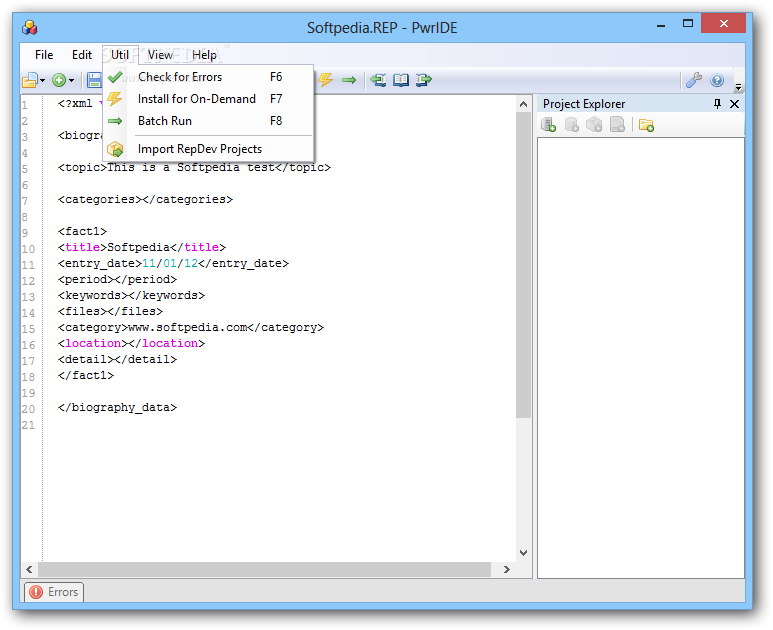Click the Save floppy disk icon
This screenshot has height=630, width=773.
pos(94,80)
